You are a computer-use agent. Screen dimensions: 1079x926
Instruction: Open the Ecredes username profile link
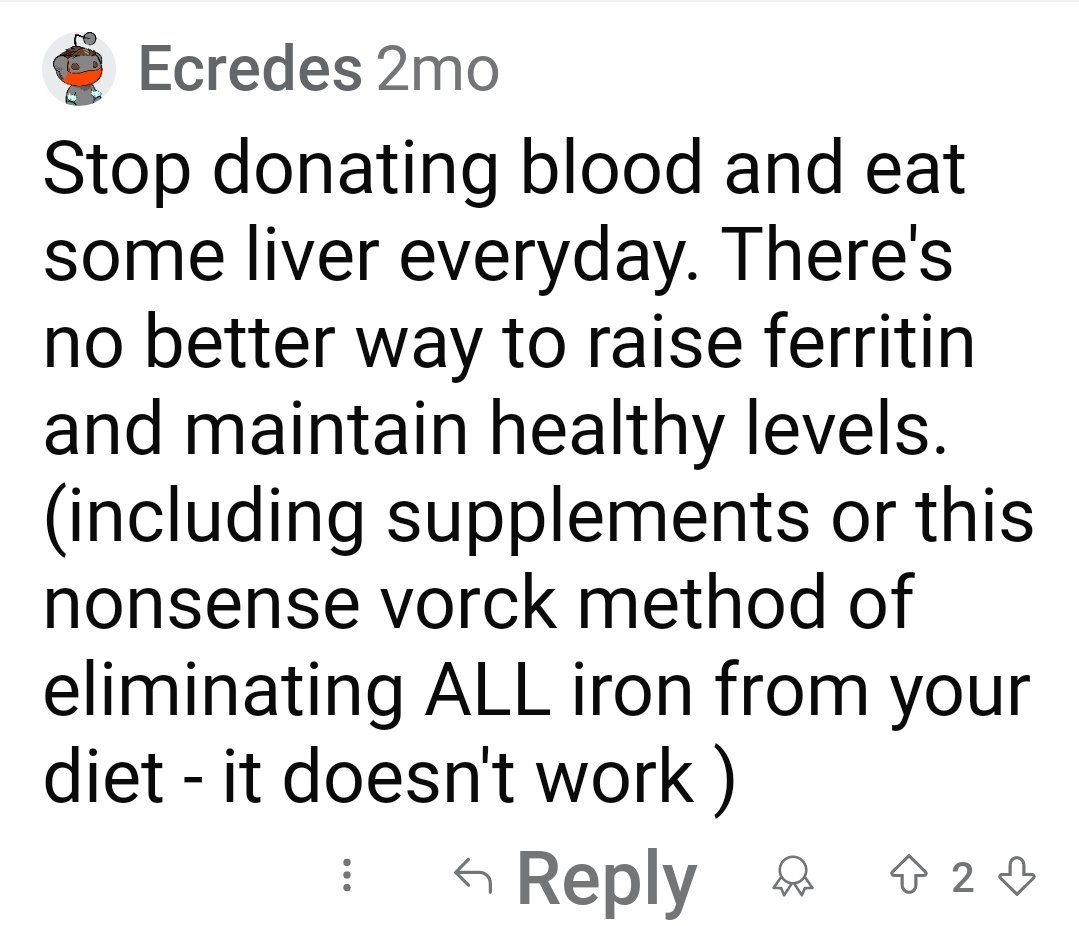click(x=250, y=69)
